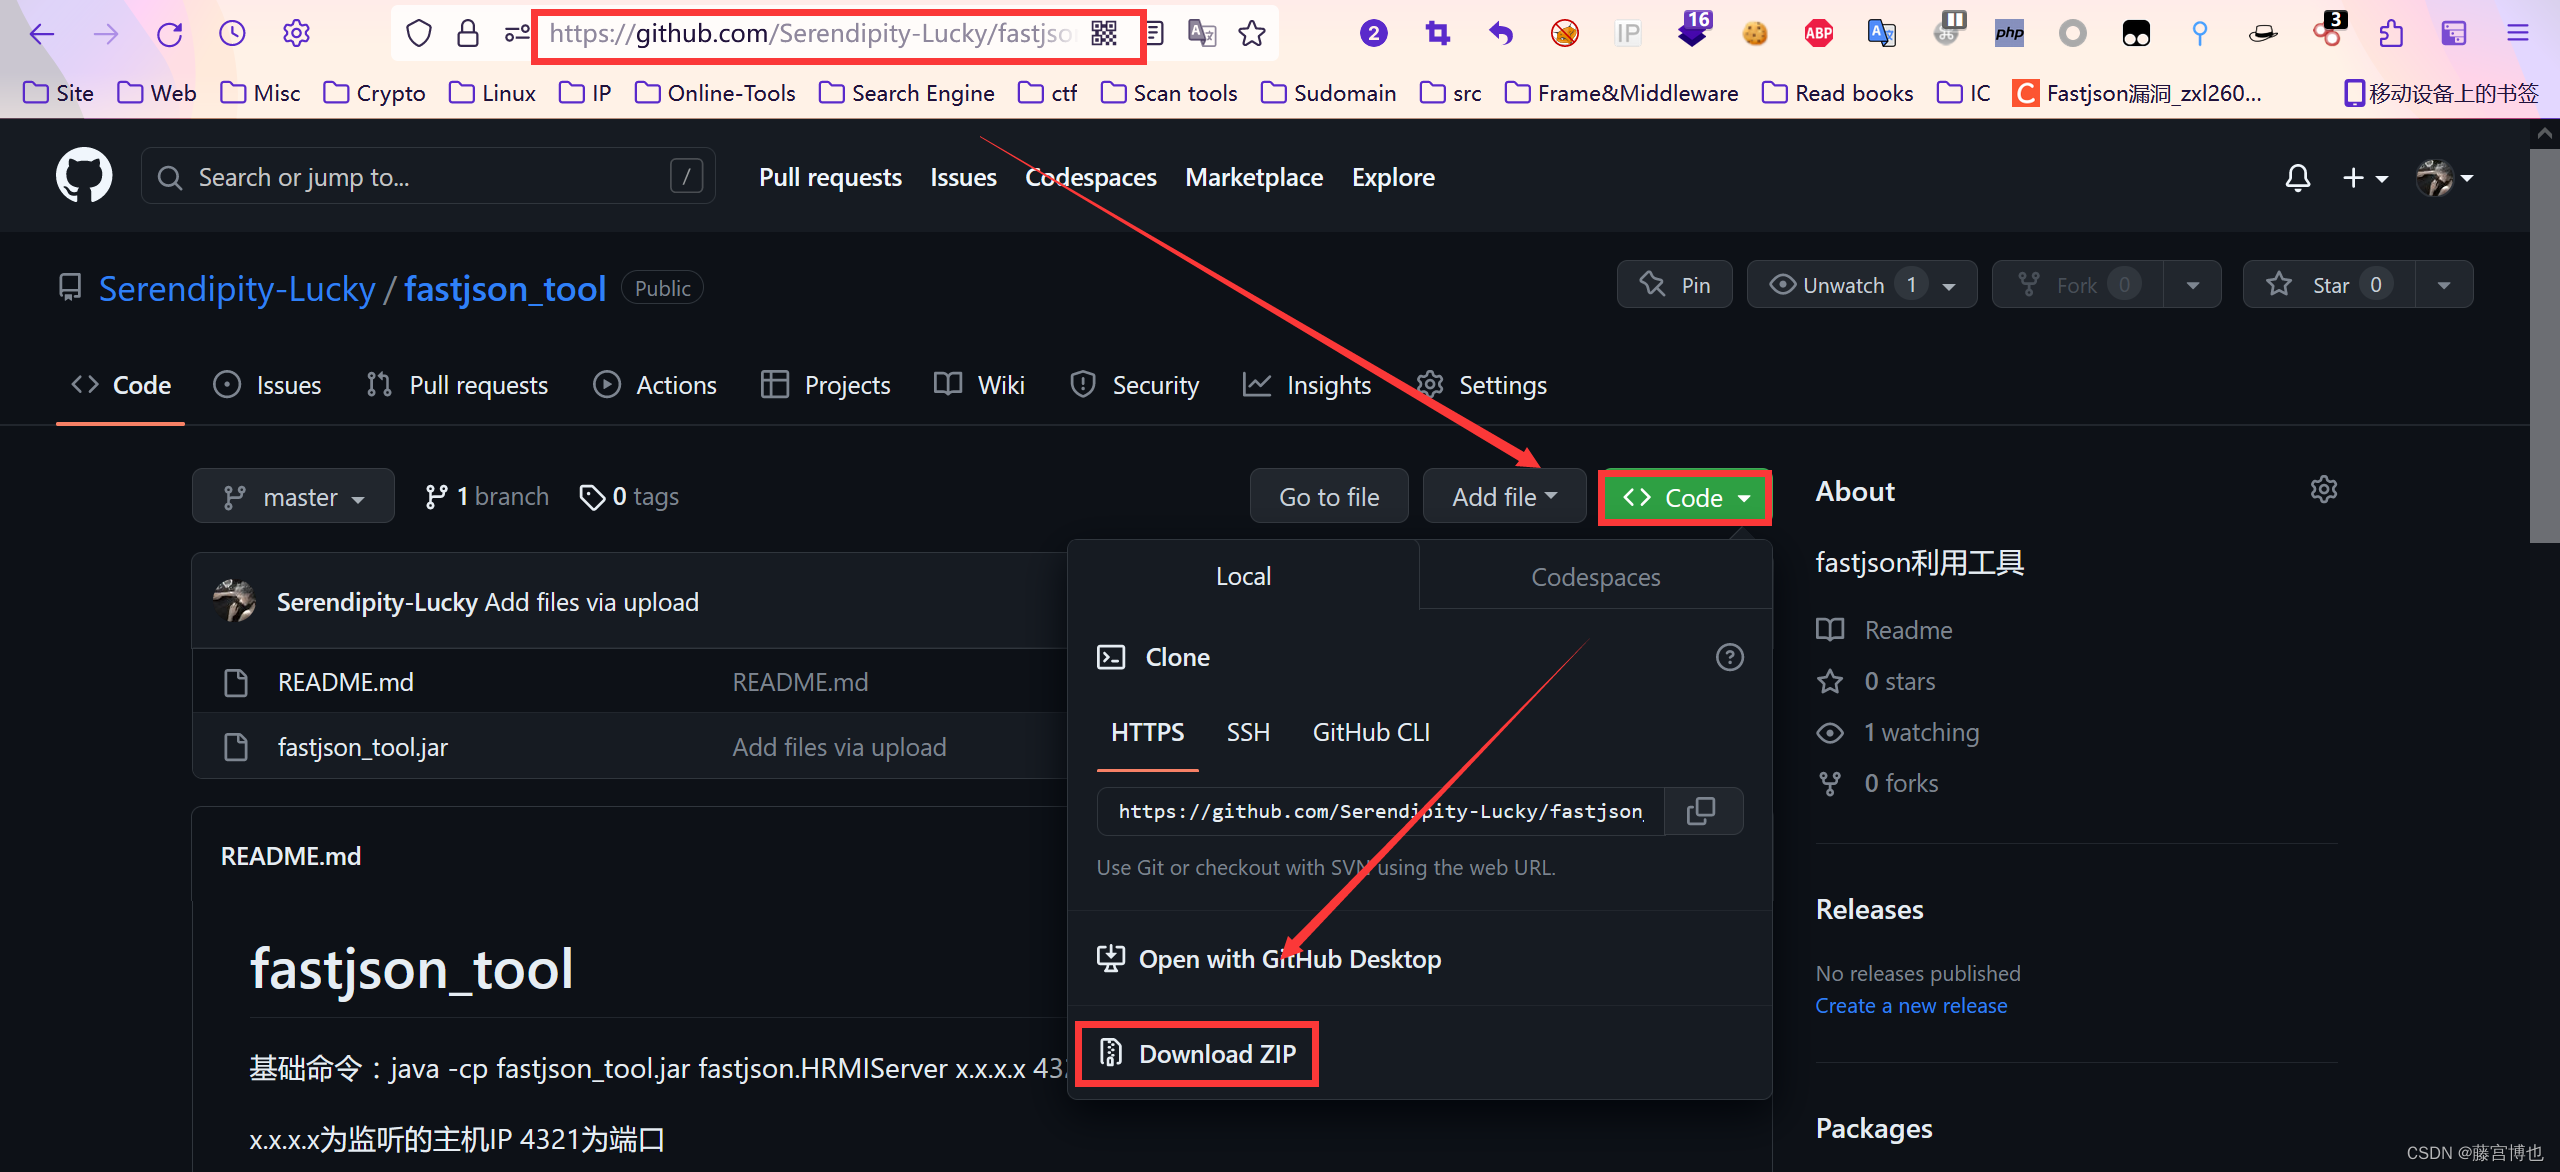Expand the Unwatch options dropdown arrow
This screenshot has width=2560, height=1172.
[x=1949, y=286]
